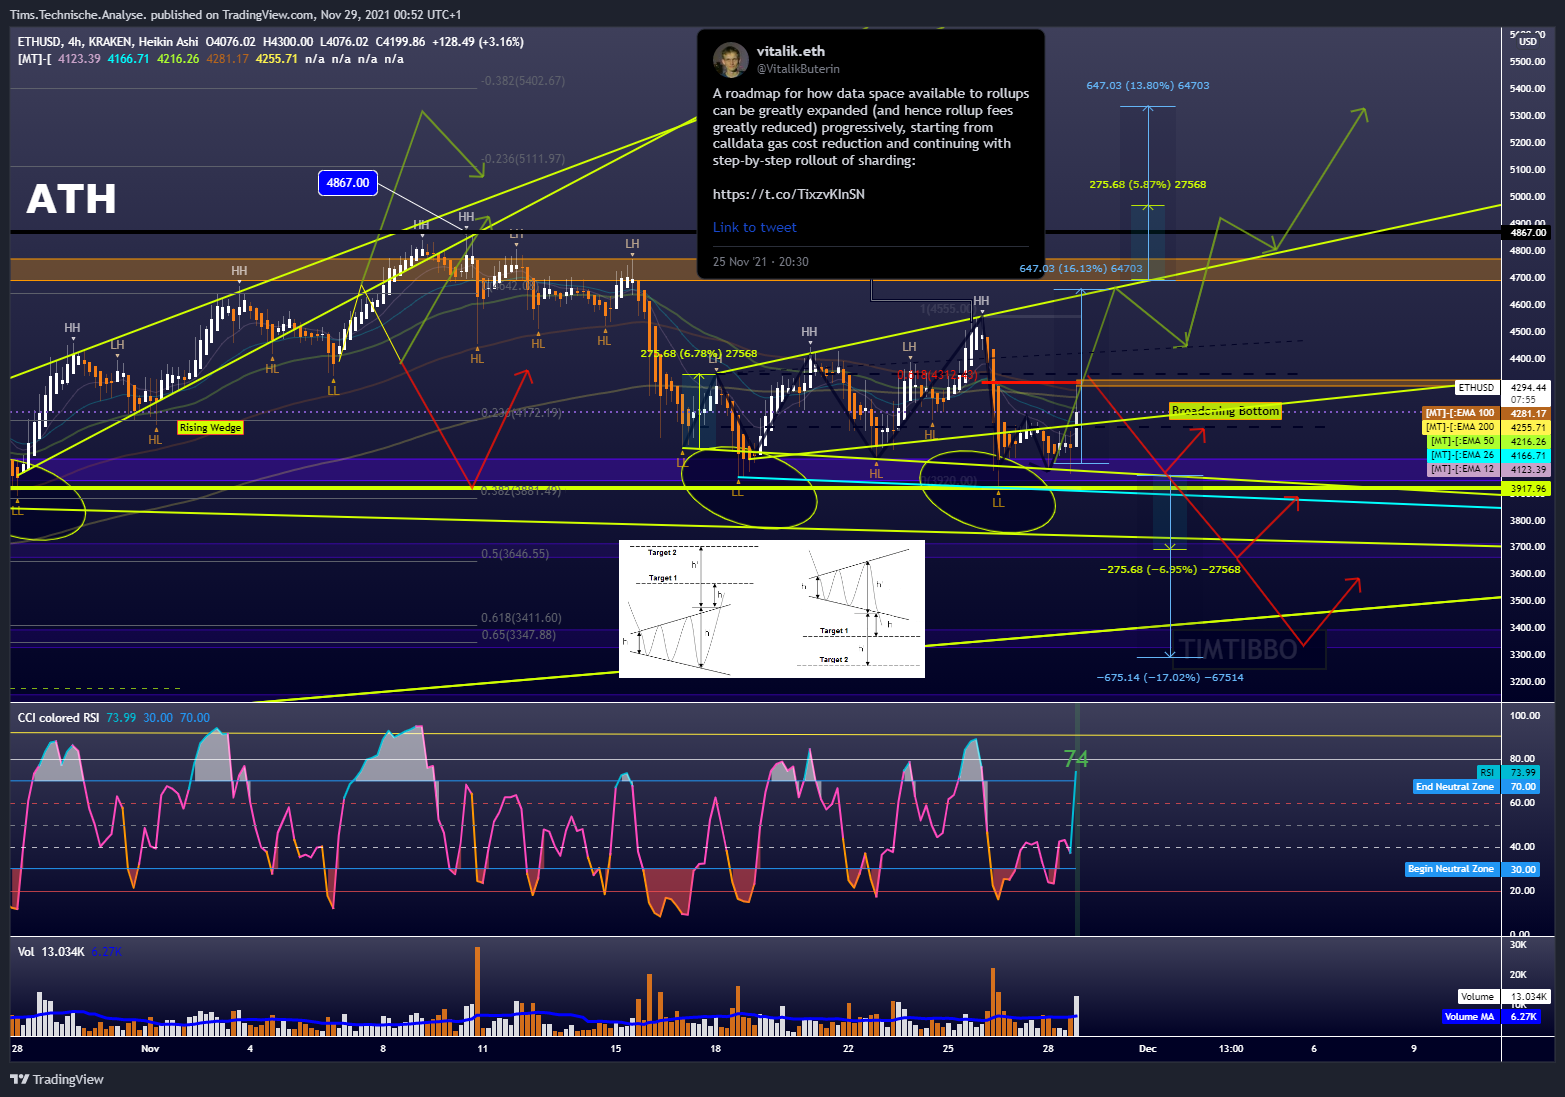This screenshot has width=1565, height=1097.
Task: Click the [MT]-[:EMA 12 label
Action: coord(1462,469)
